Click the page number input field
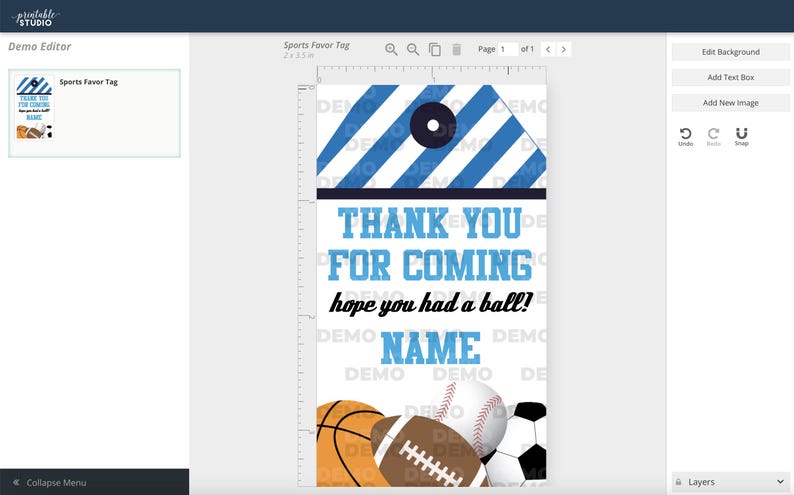 coord(508,49)
